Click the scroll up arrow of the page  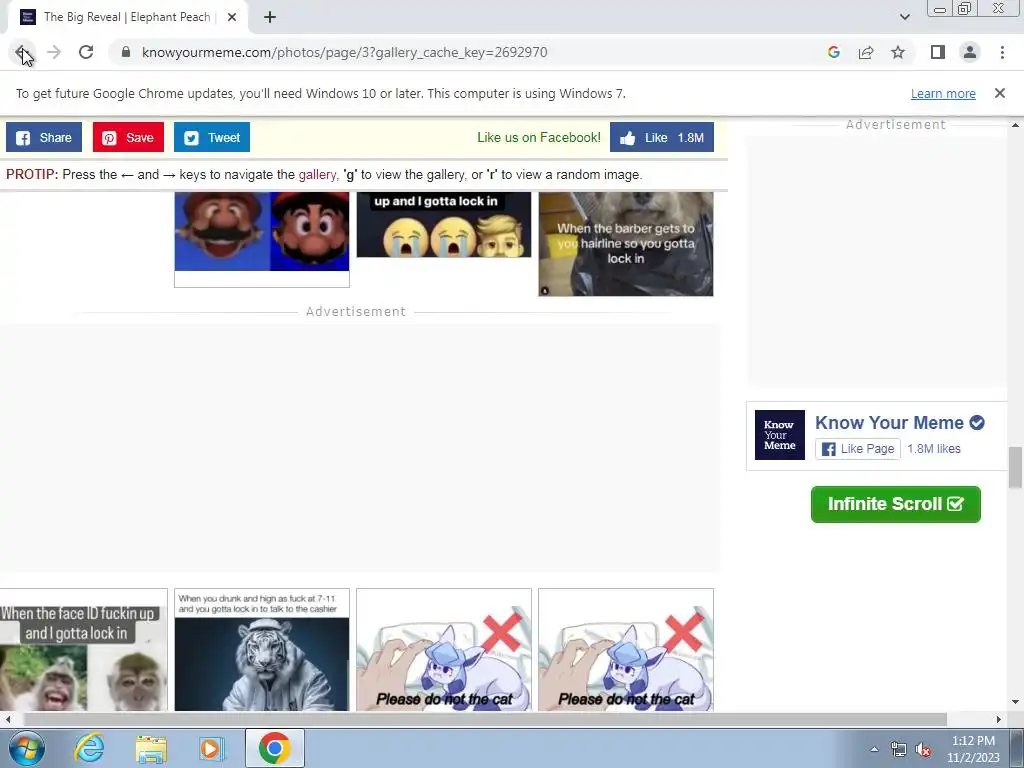(x=1015, y=125)
